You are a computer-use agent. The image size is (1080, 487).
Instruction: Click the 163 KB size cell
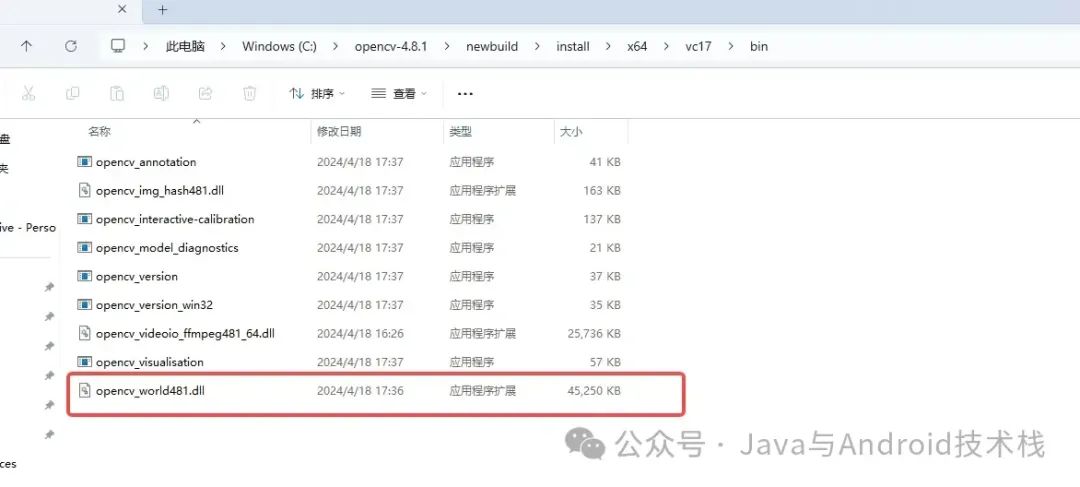602,191
